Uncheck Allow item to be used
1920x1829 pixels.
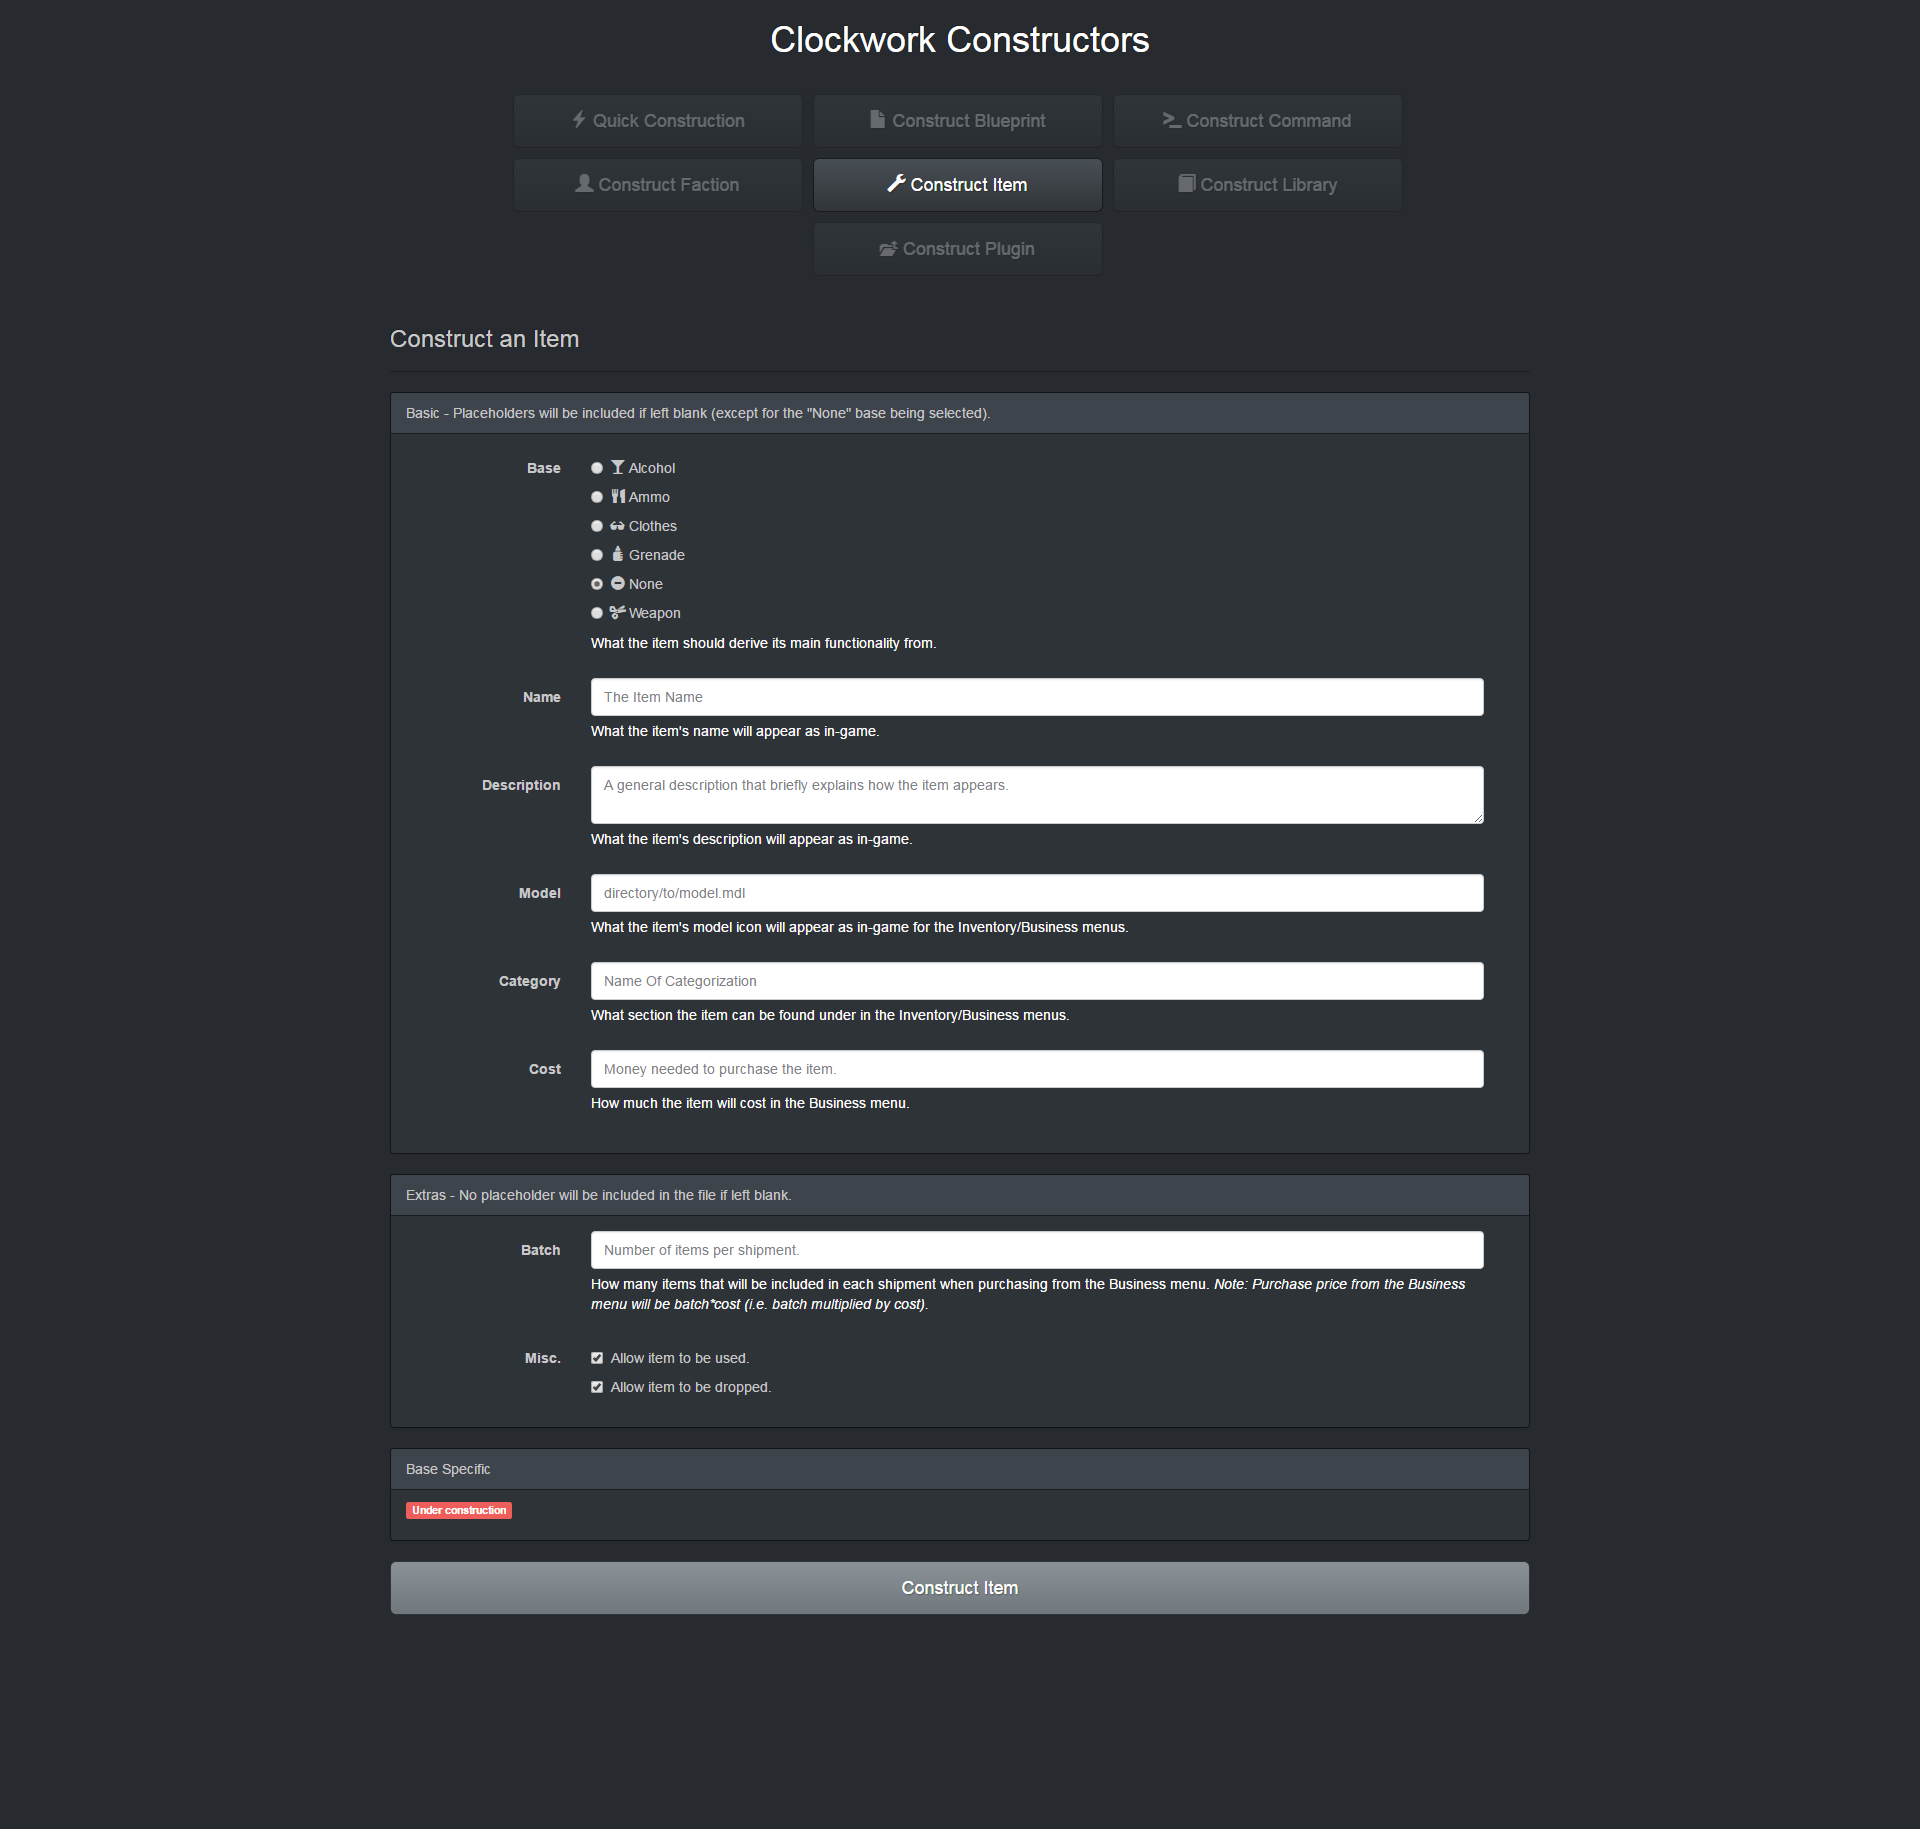(x=597, y=1358)
